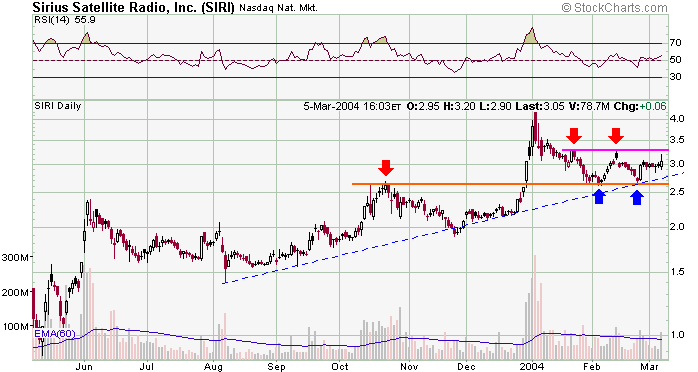The height and width of the screenshot is (372, 698).
Task: Click the 50 level on the RSI axis
Action: click(675, 60)
